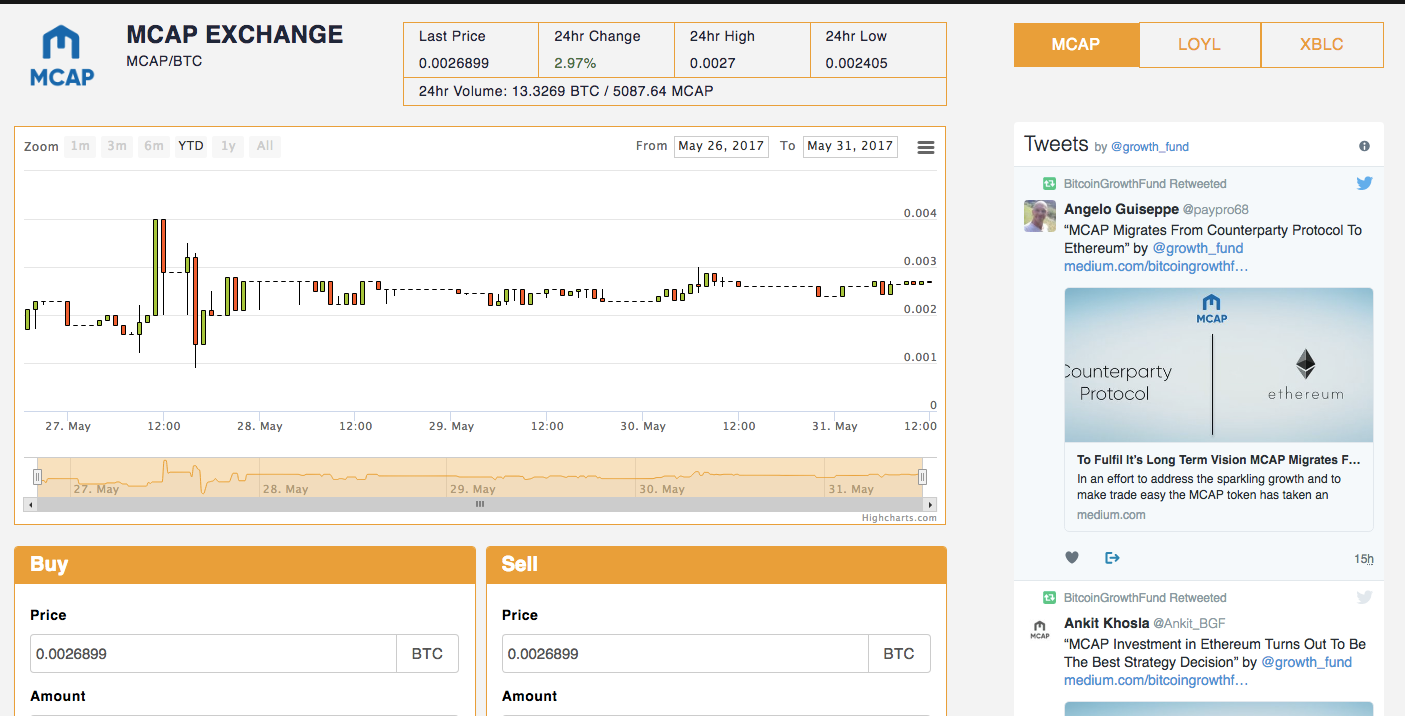Click the Twitter bird icon on Angelo's tweet

pyautogui.click(x=1364, y=183)
